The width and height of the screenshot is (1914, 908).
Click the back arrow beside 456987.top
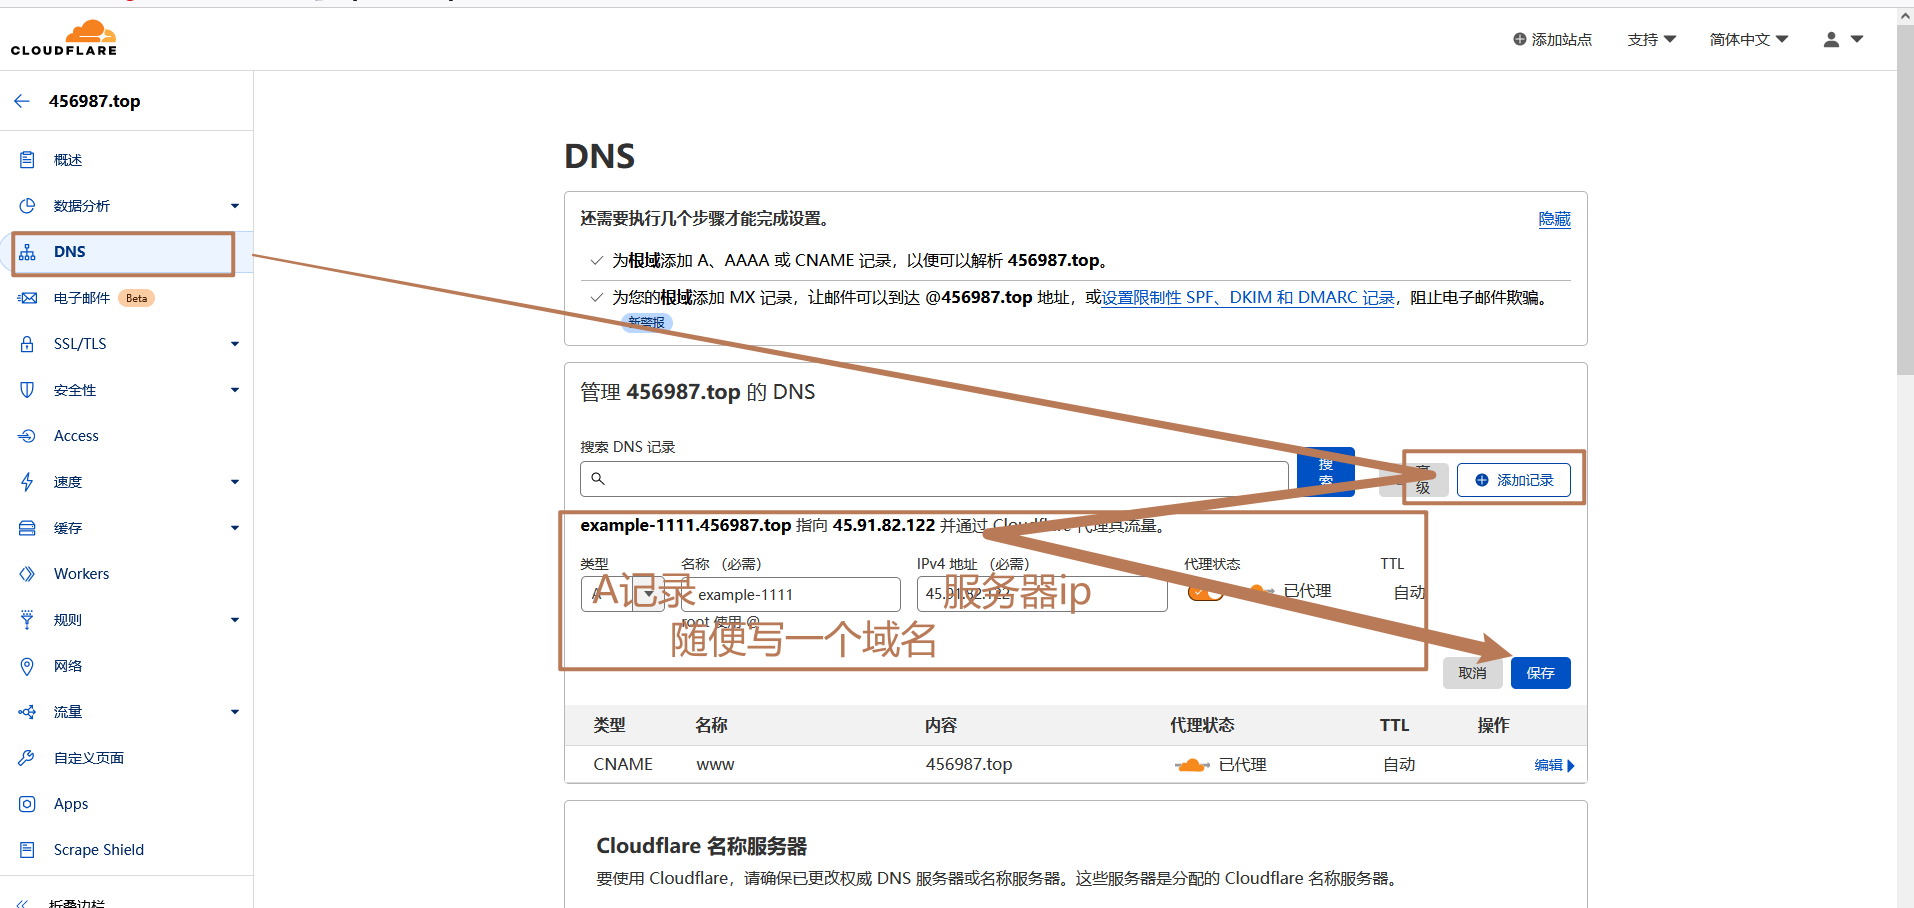[x=22, y=101]
